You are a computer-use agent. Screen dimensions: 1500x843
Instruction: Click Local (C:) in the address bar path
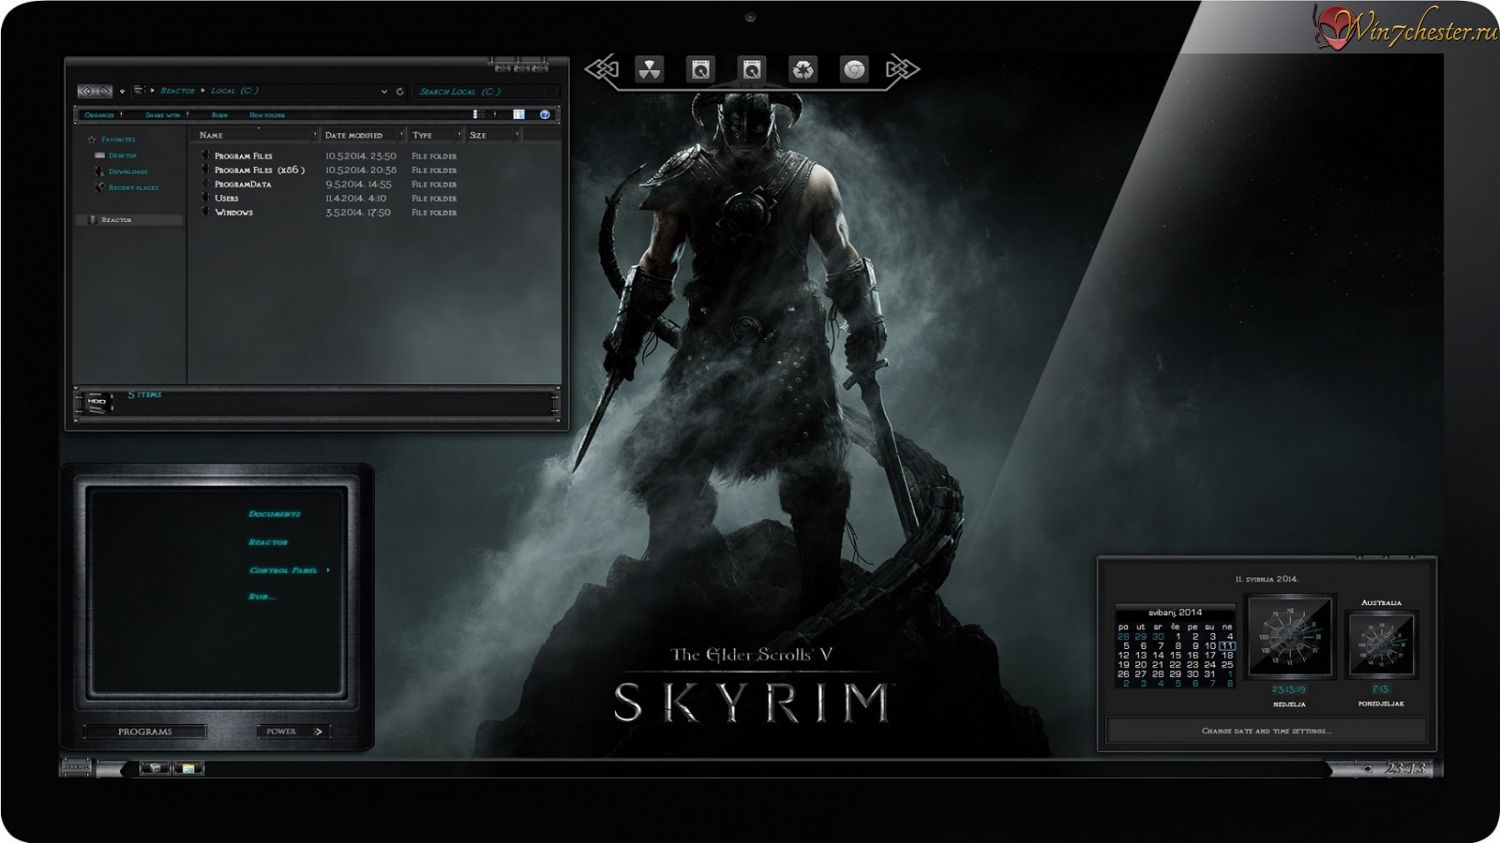[234, 91]
